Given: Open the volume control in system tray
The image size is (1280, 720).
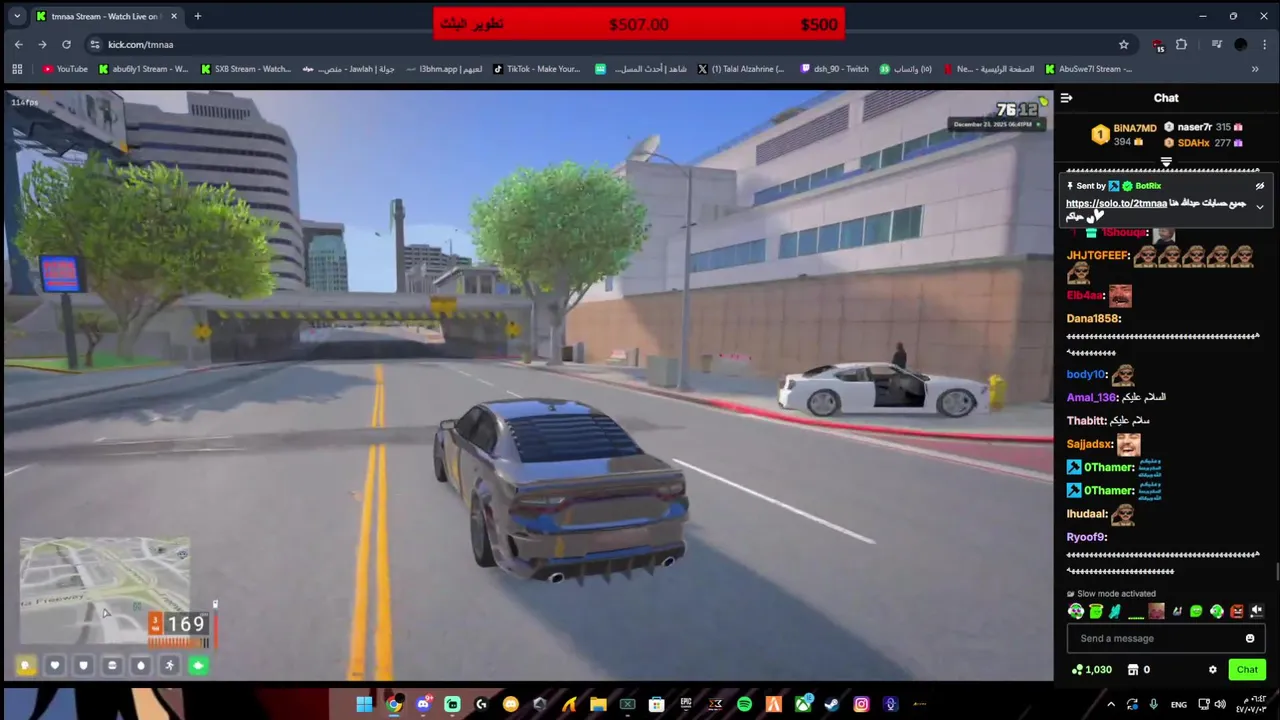Looking at the screenshot, I should pyautogui.click(x=1220, y=704).
